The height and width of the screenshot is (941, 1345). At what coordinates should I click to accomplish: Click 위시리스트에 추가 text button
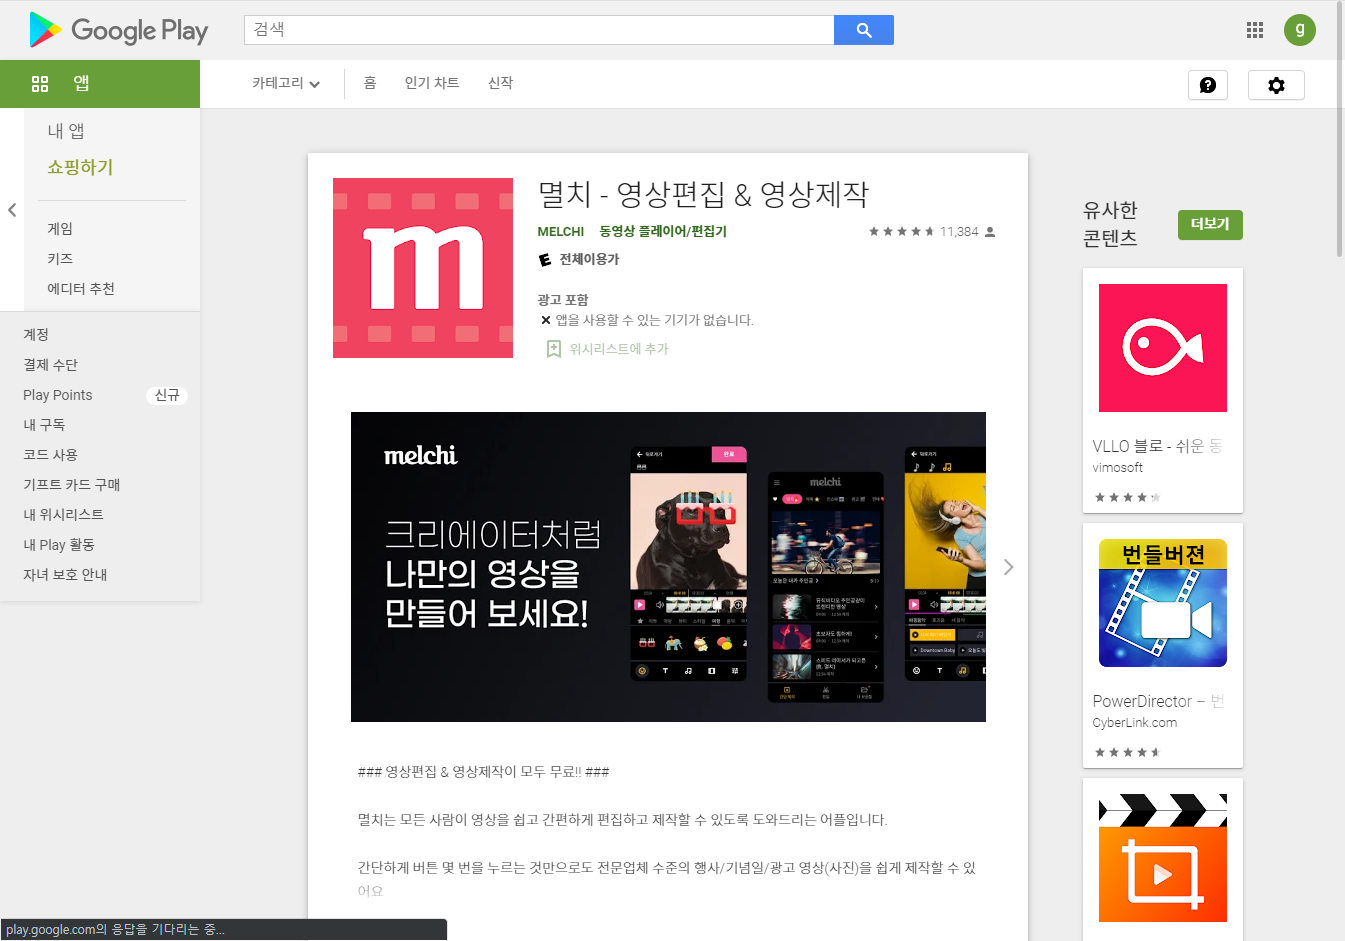click(619, 349)
